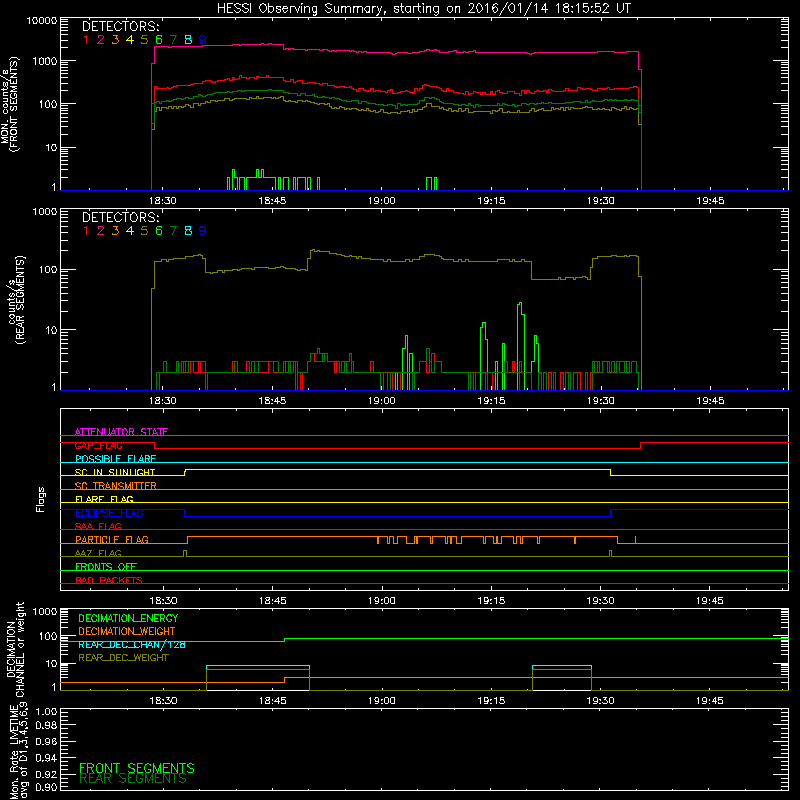Viewport: 800px width, 800px height.
Task: Click the 0.96 livetime axis tick
Action: 46,741
